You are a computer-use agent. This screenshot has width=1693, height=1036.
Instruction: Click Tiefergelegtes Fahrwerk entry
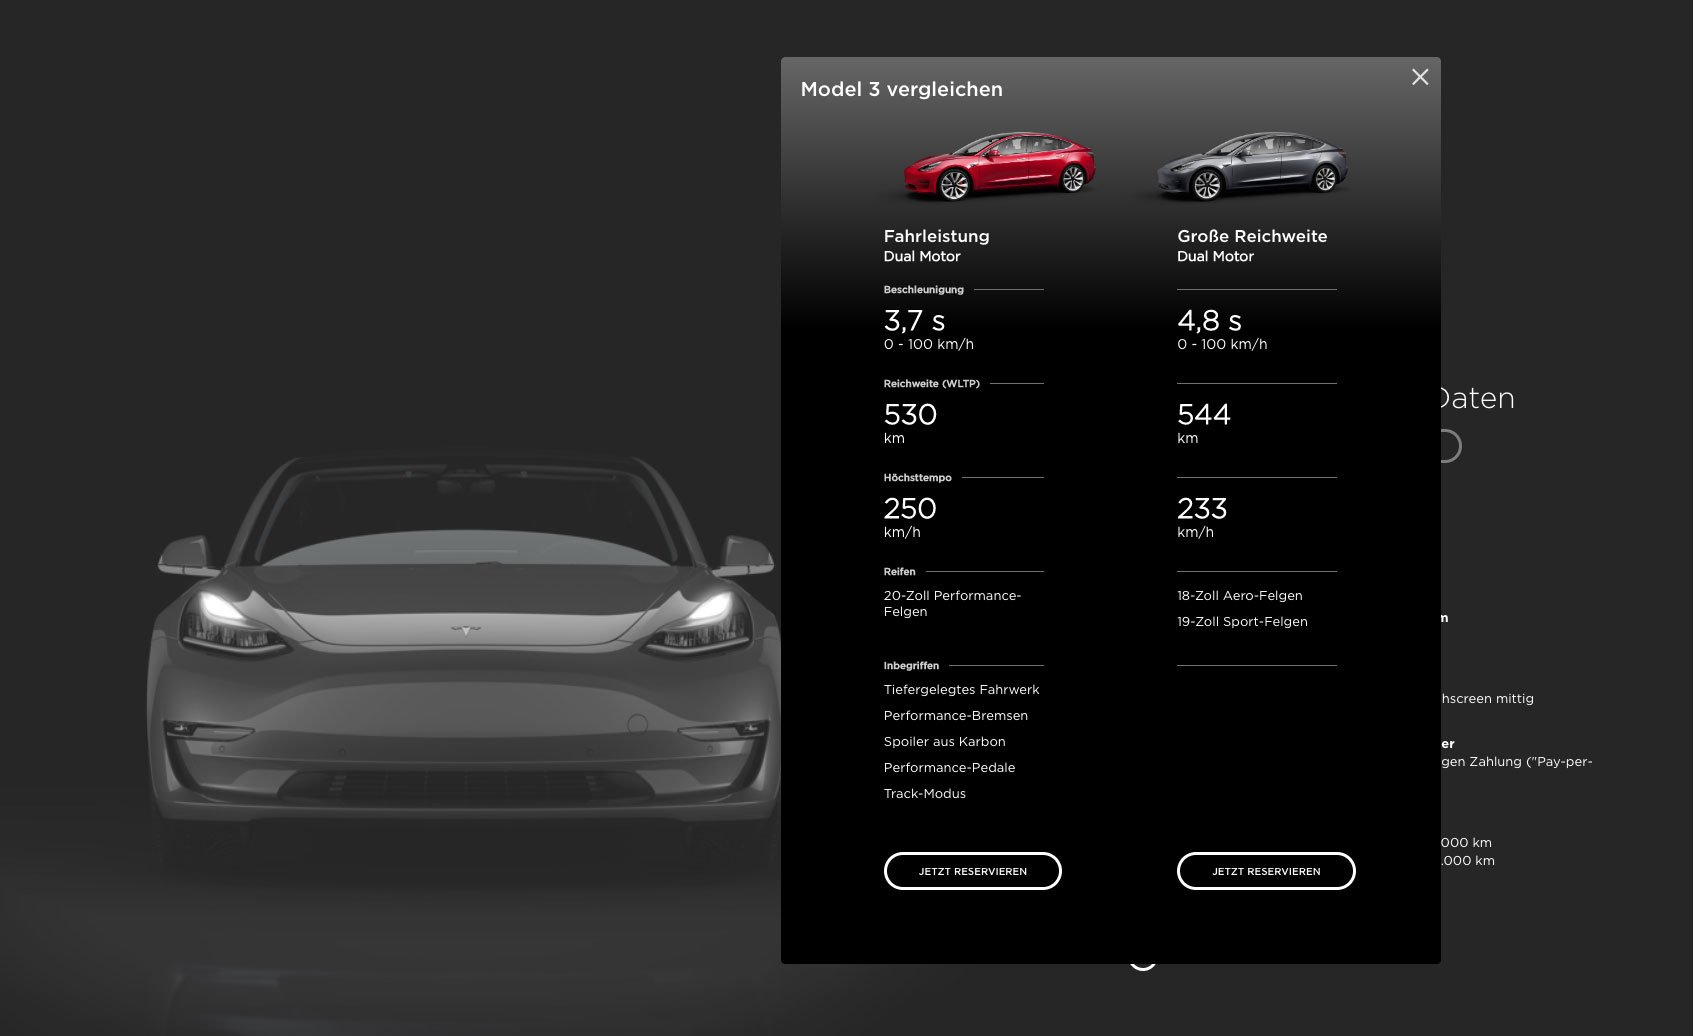click(961, 689)
